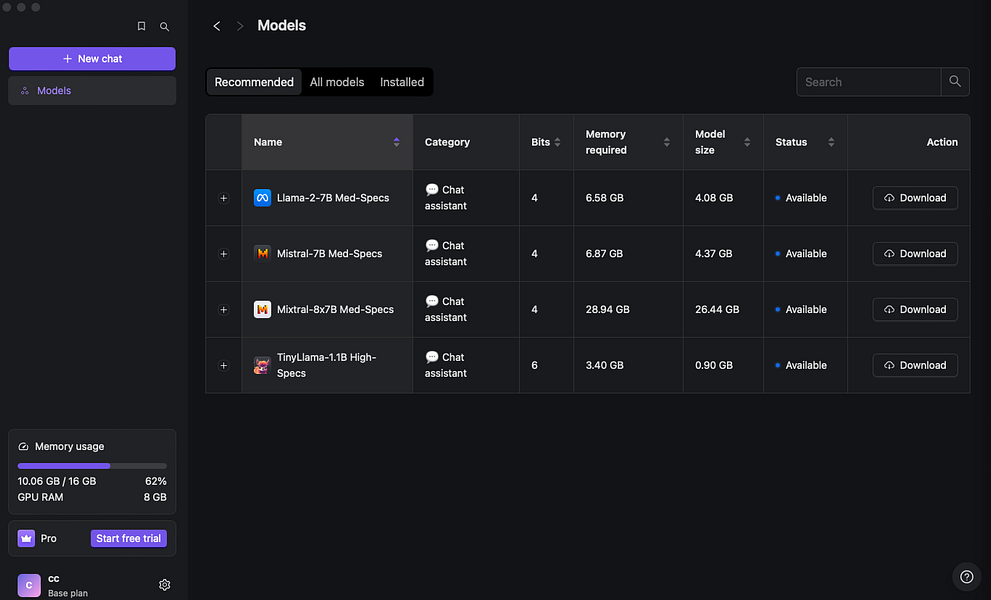Click chat bubble icon in TinyLlama row

coord(432,357)
